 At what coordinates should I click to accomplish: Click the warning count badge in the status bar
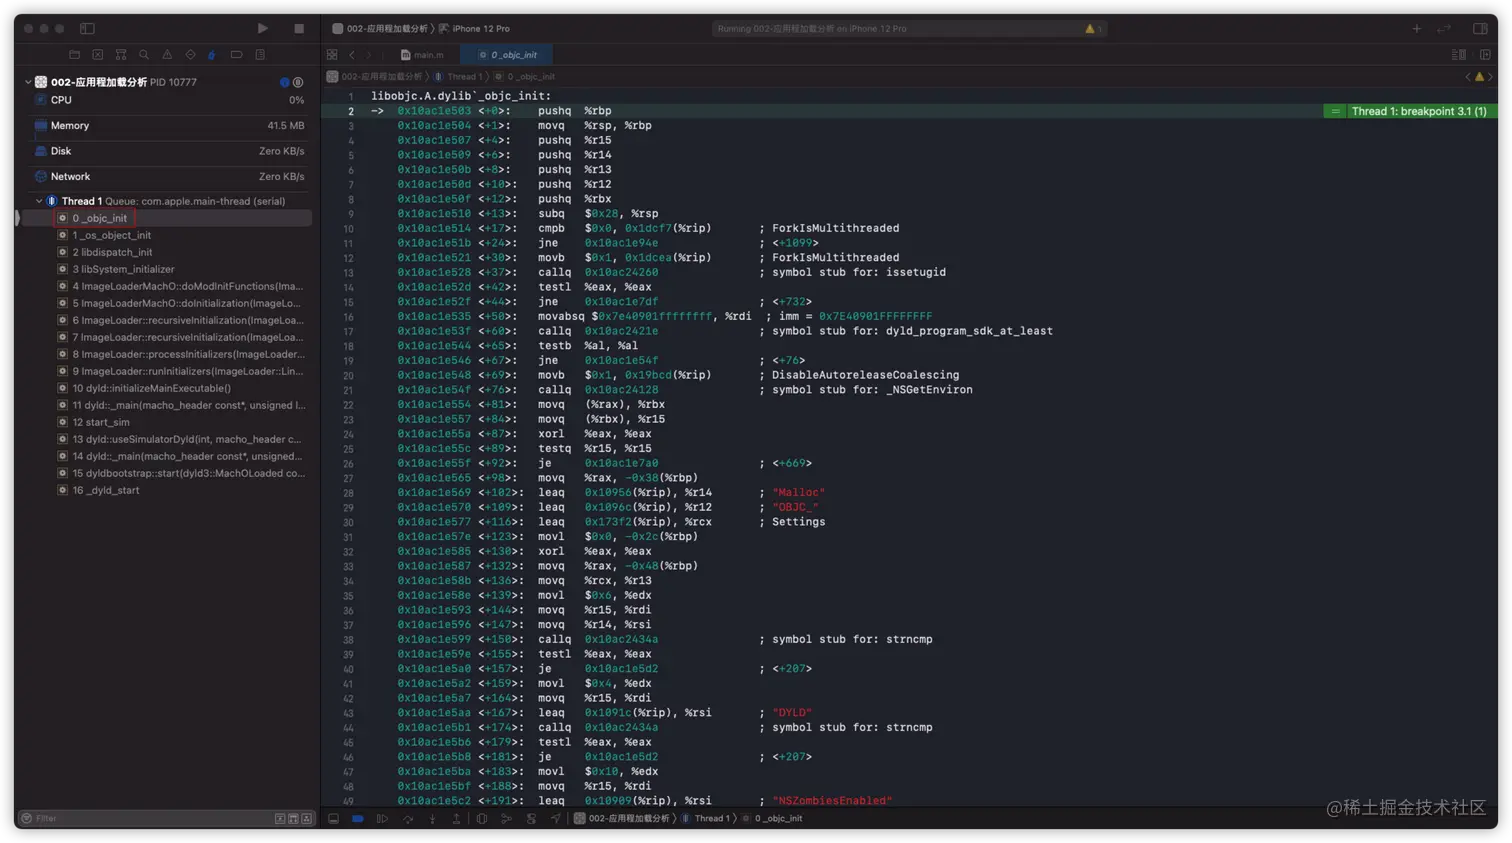[1093, 29]
